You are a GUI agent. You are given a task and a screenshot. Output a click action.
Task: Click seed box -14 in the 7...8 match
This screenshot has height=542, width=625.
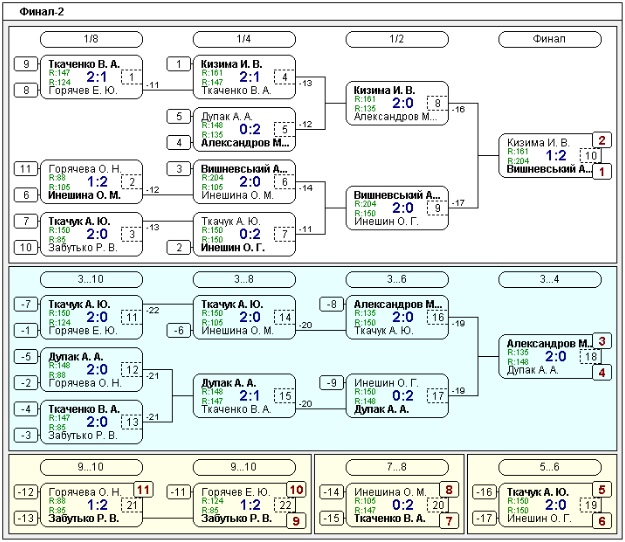coord(332,492)
